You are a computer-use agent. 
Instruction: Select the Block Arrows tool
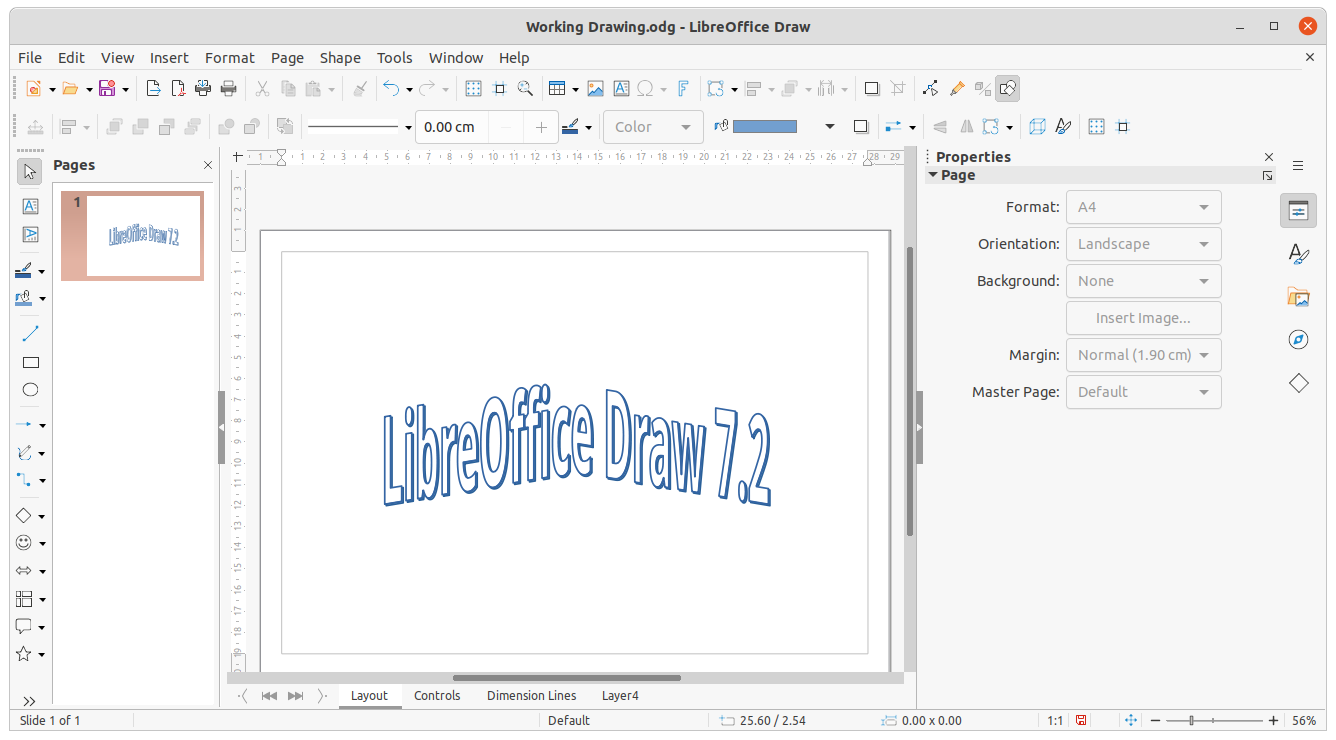point(24,571)
